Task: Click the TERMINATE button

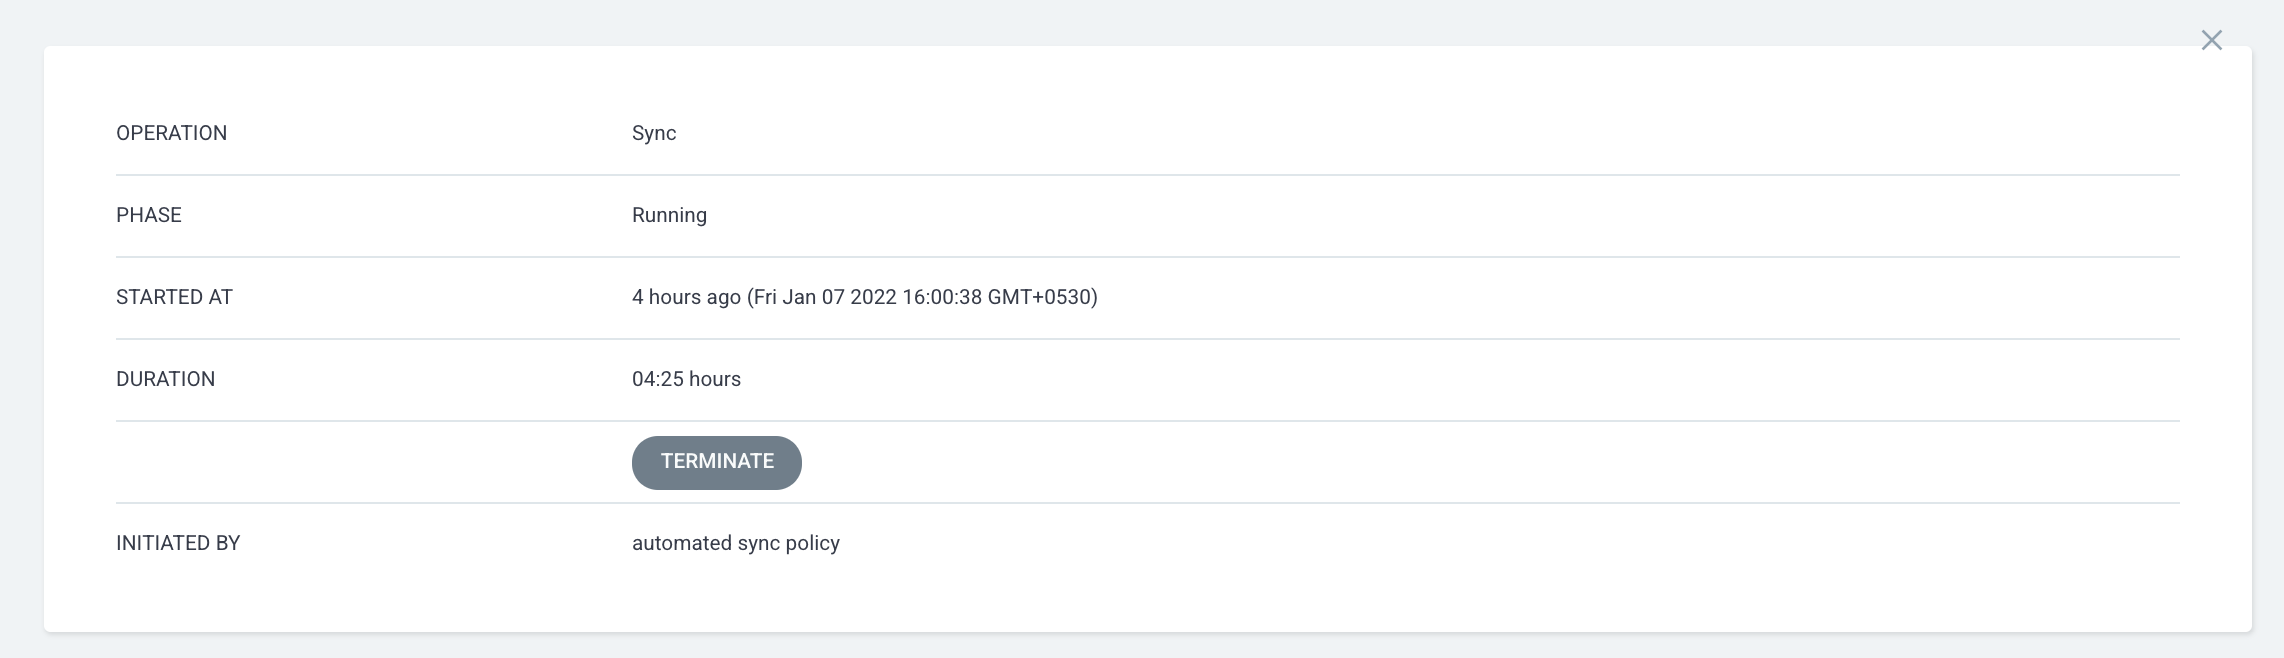Action: pos(716,462)
